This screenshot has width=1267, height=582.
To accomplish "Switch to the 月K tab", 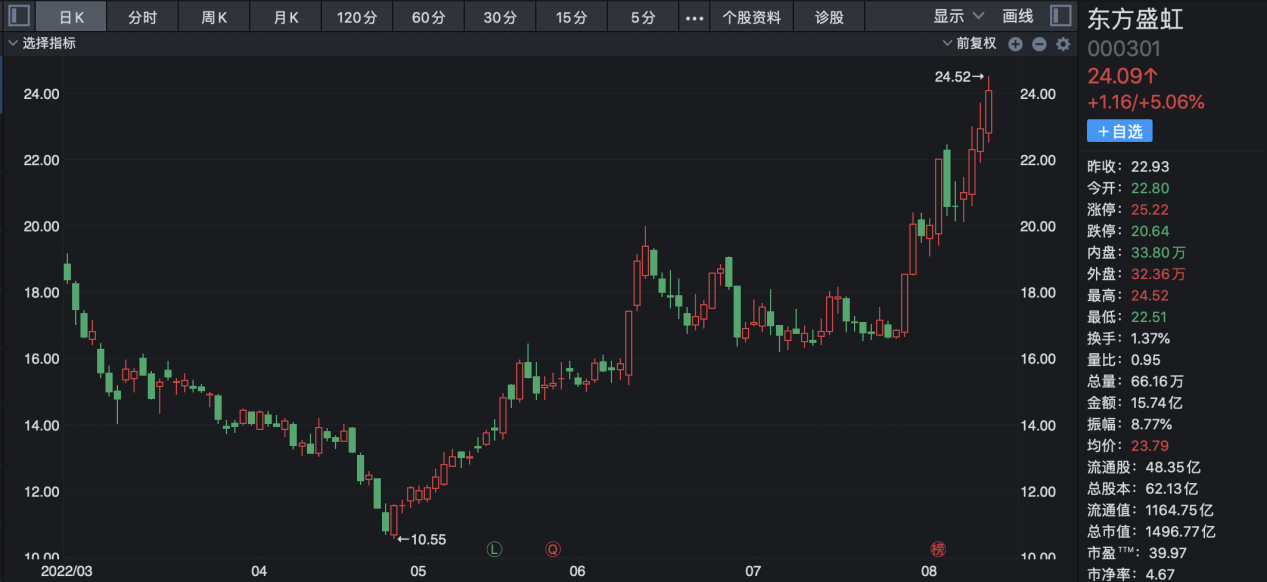I will click(285, 17).
